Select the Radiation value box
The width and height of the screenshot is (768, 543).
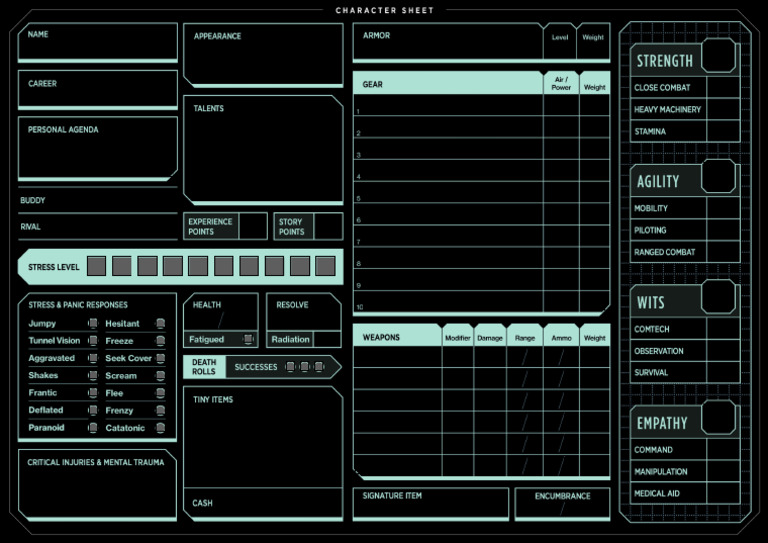(327, 339)
